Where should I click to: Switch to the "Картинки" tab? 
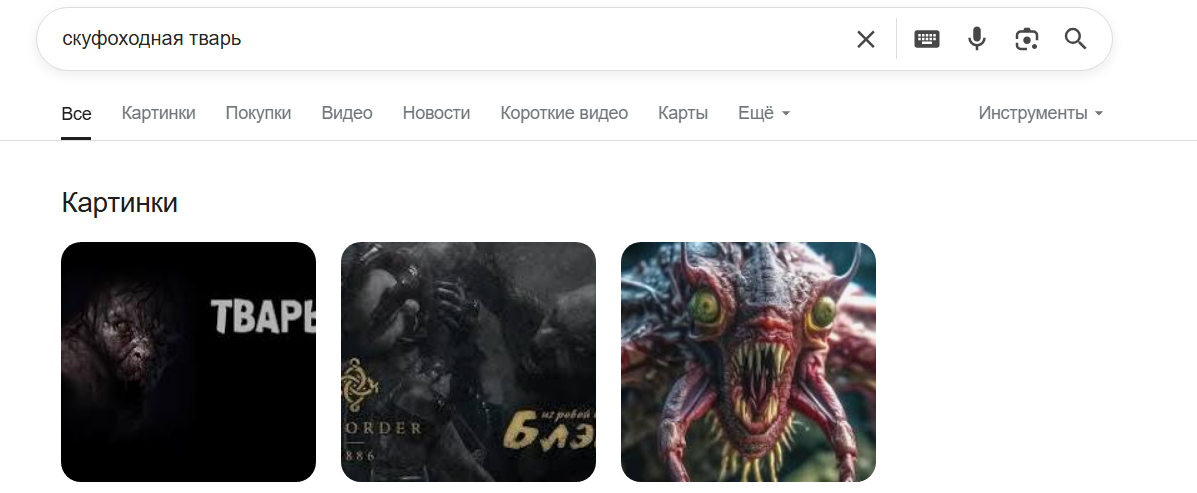(159, 113)
